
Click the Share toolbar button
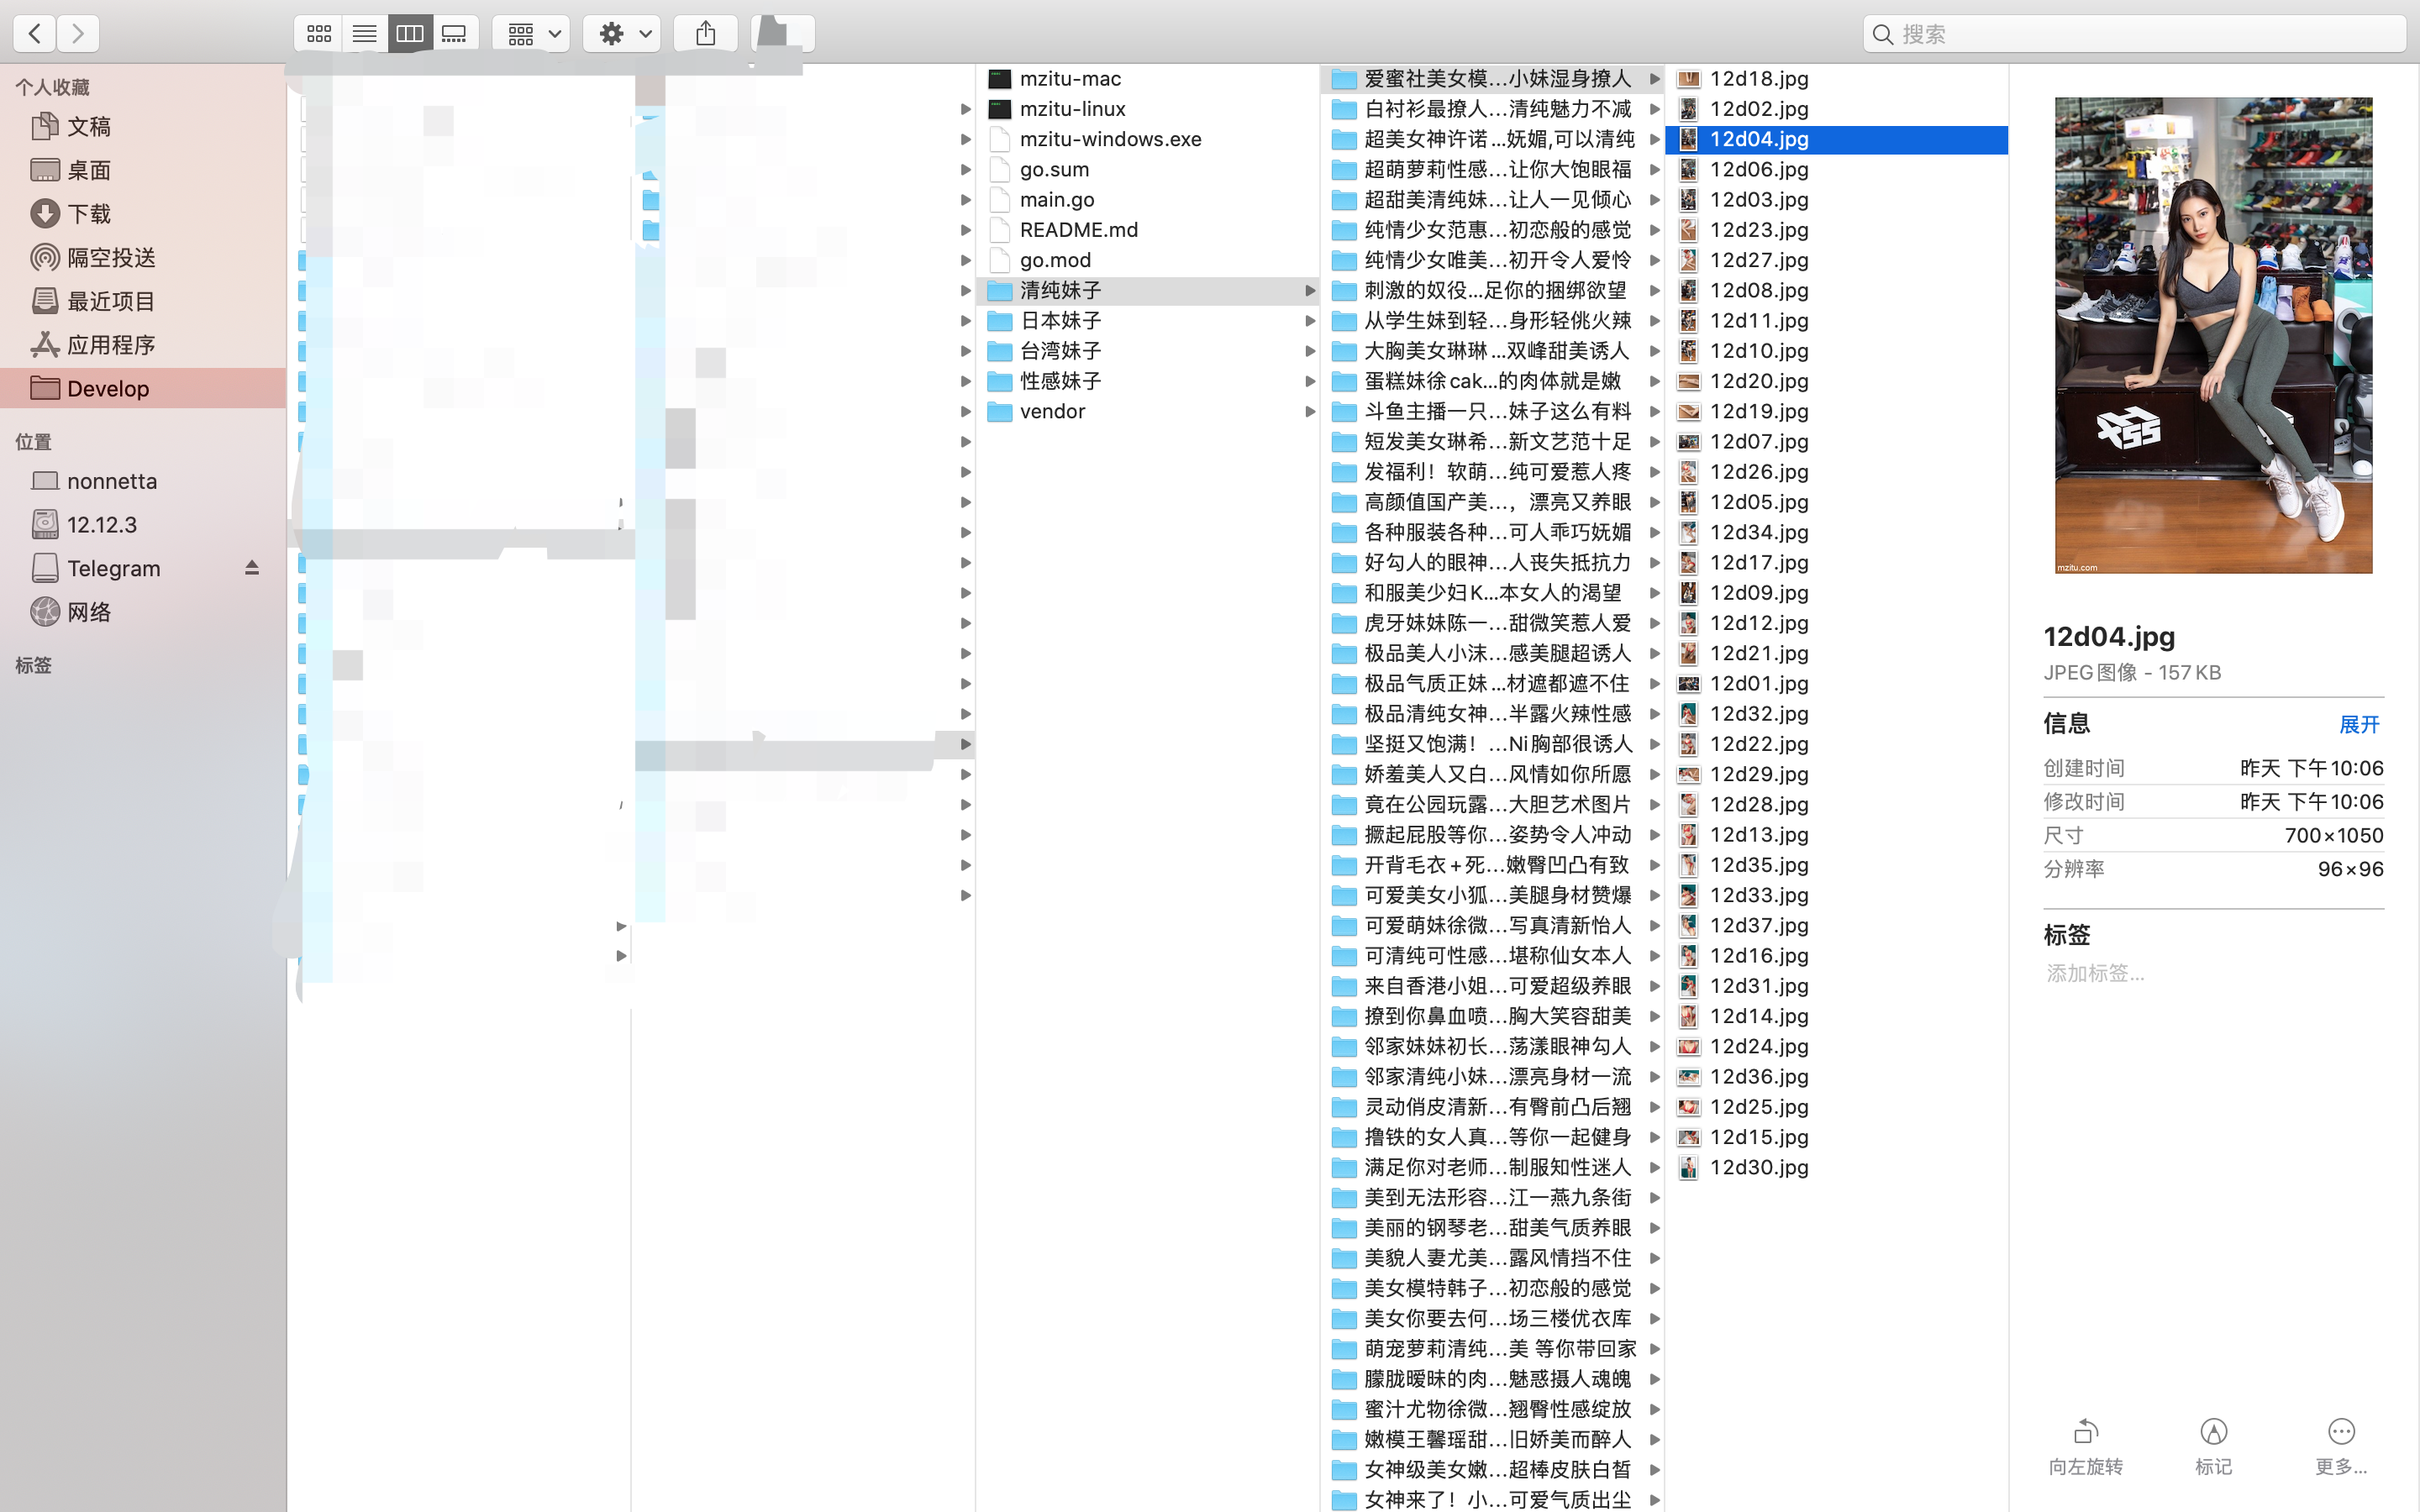(x=706, y=34)
